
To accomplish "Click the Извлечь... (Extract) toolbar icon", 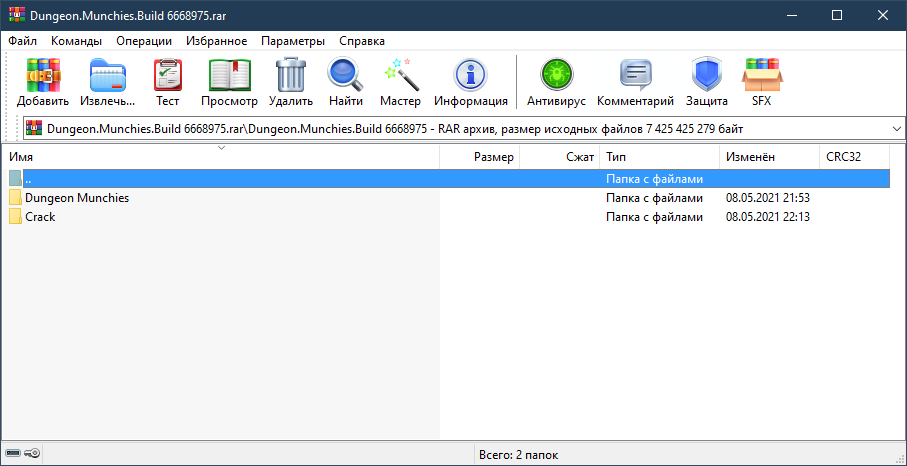I will click(x=108, y=75).
